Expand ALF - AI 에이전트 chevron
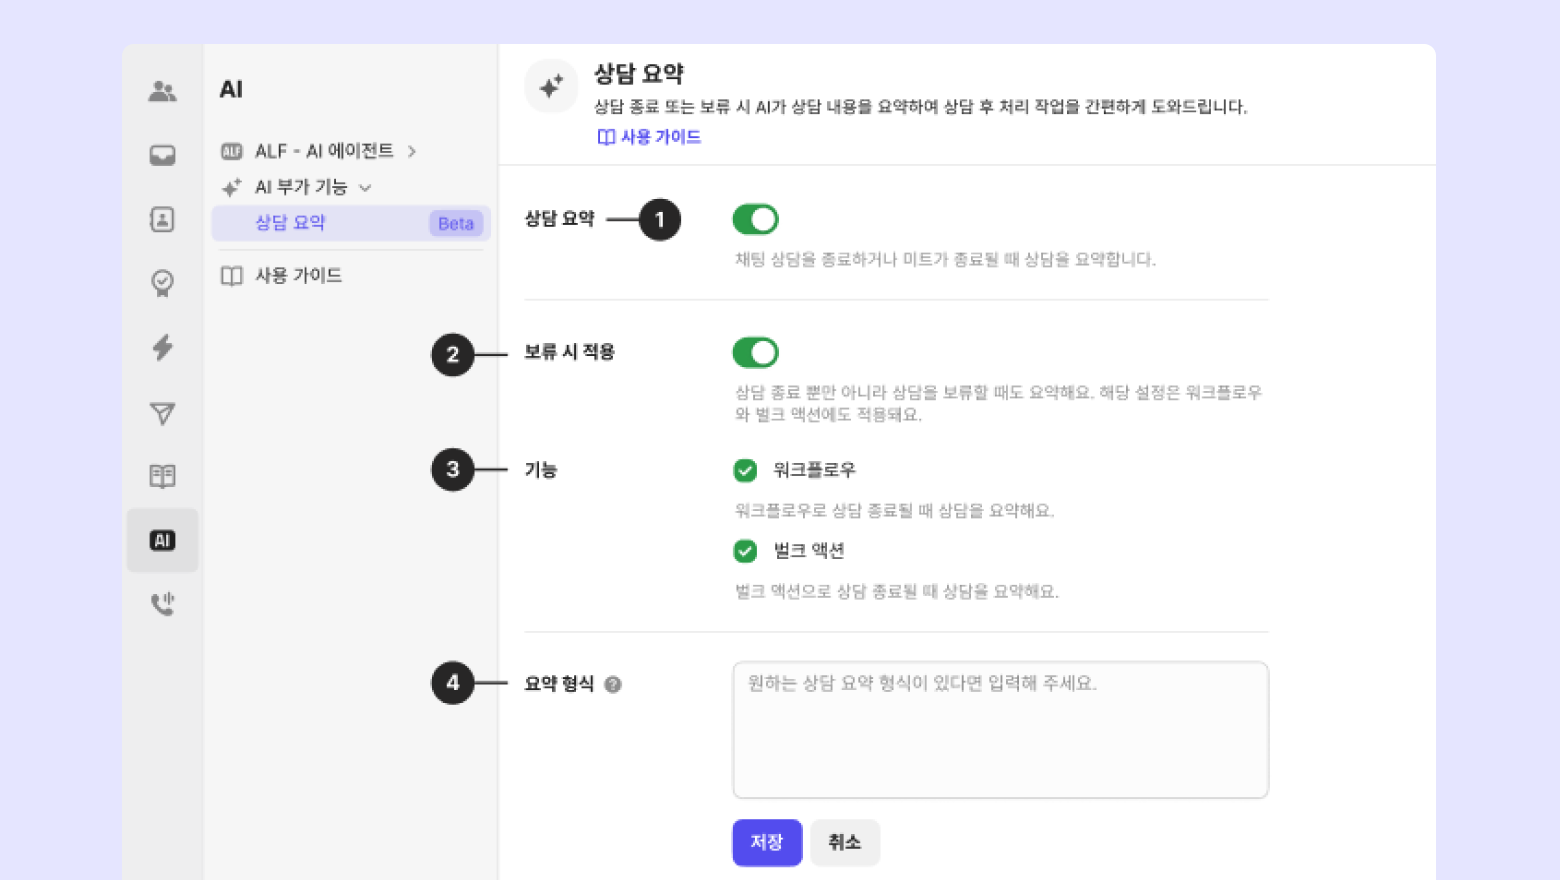The height and width of the screenshot is (880, 1560). (412, 151)
